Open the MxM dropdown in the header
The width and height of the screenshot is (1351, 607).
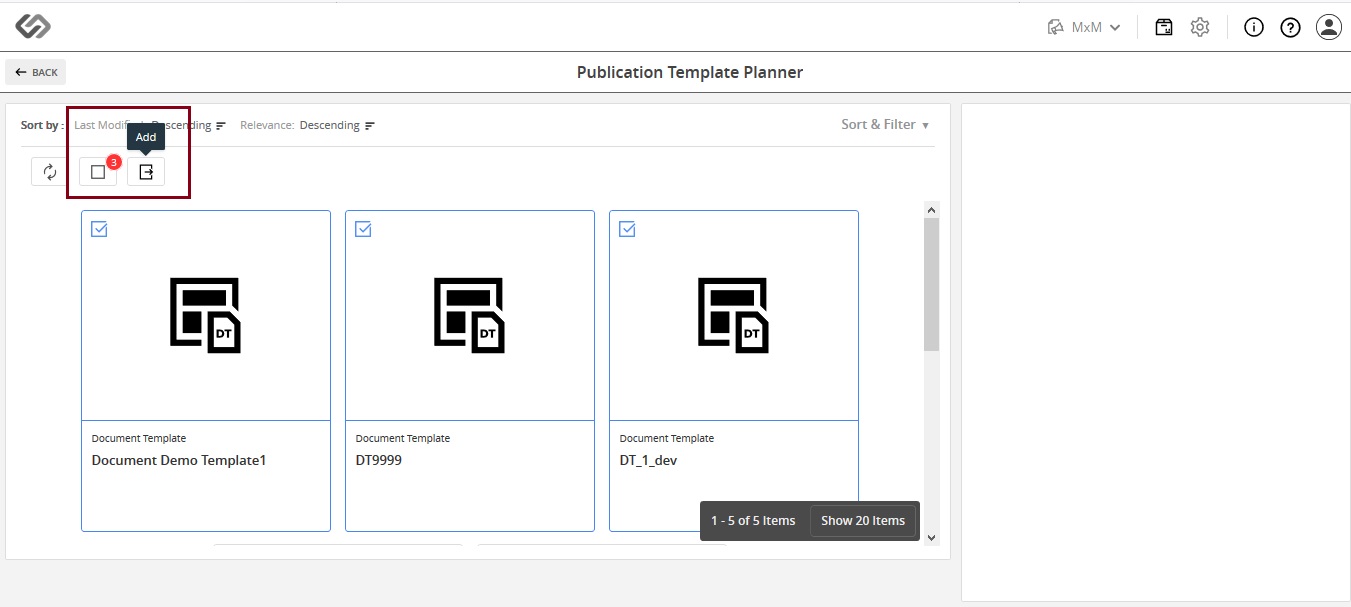coord(1085,27)
